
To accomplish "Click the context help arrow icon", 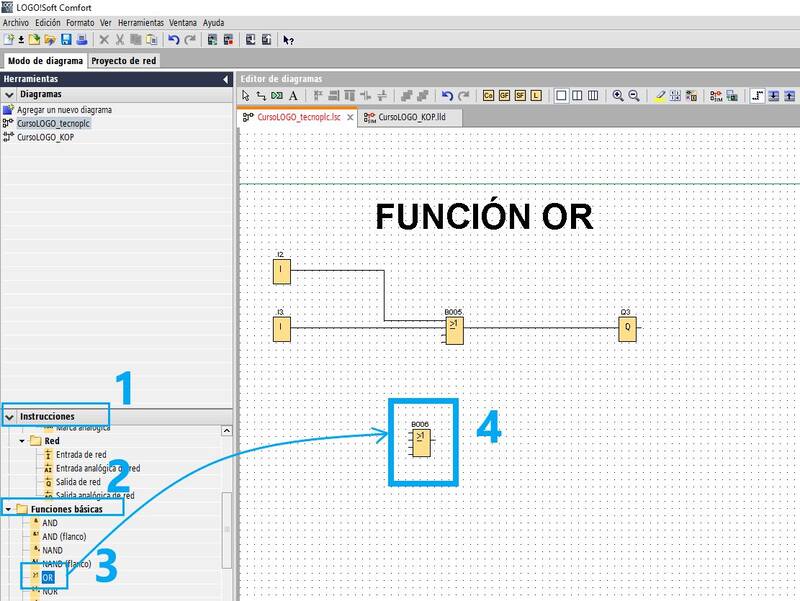I will tap(288, 40).
